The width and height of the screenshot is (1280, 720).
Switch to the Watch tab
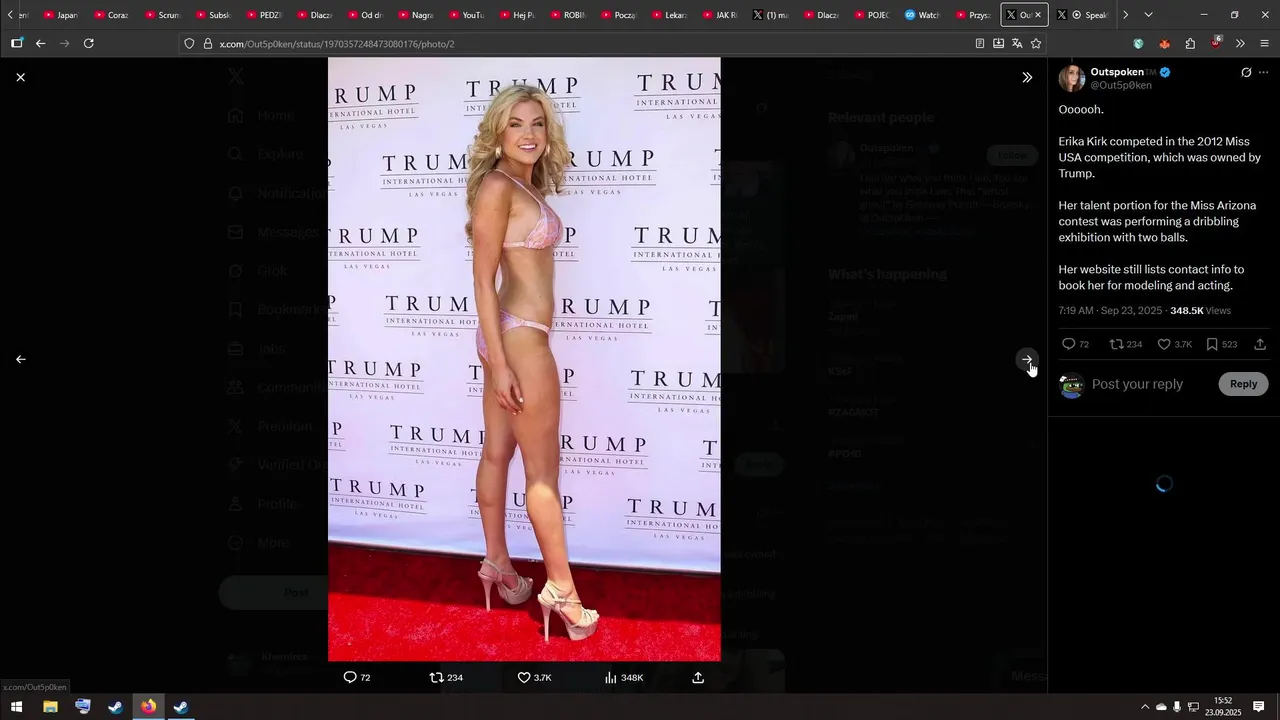[x=921, y=15]
